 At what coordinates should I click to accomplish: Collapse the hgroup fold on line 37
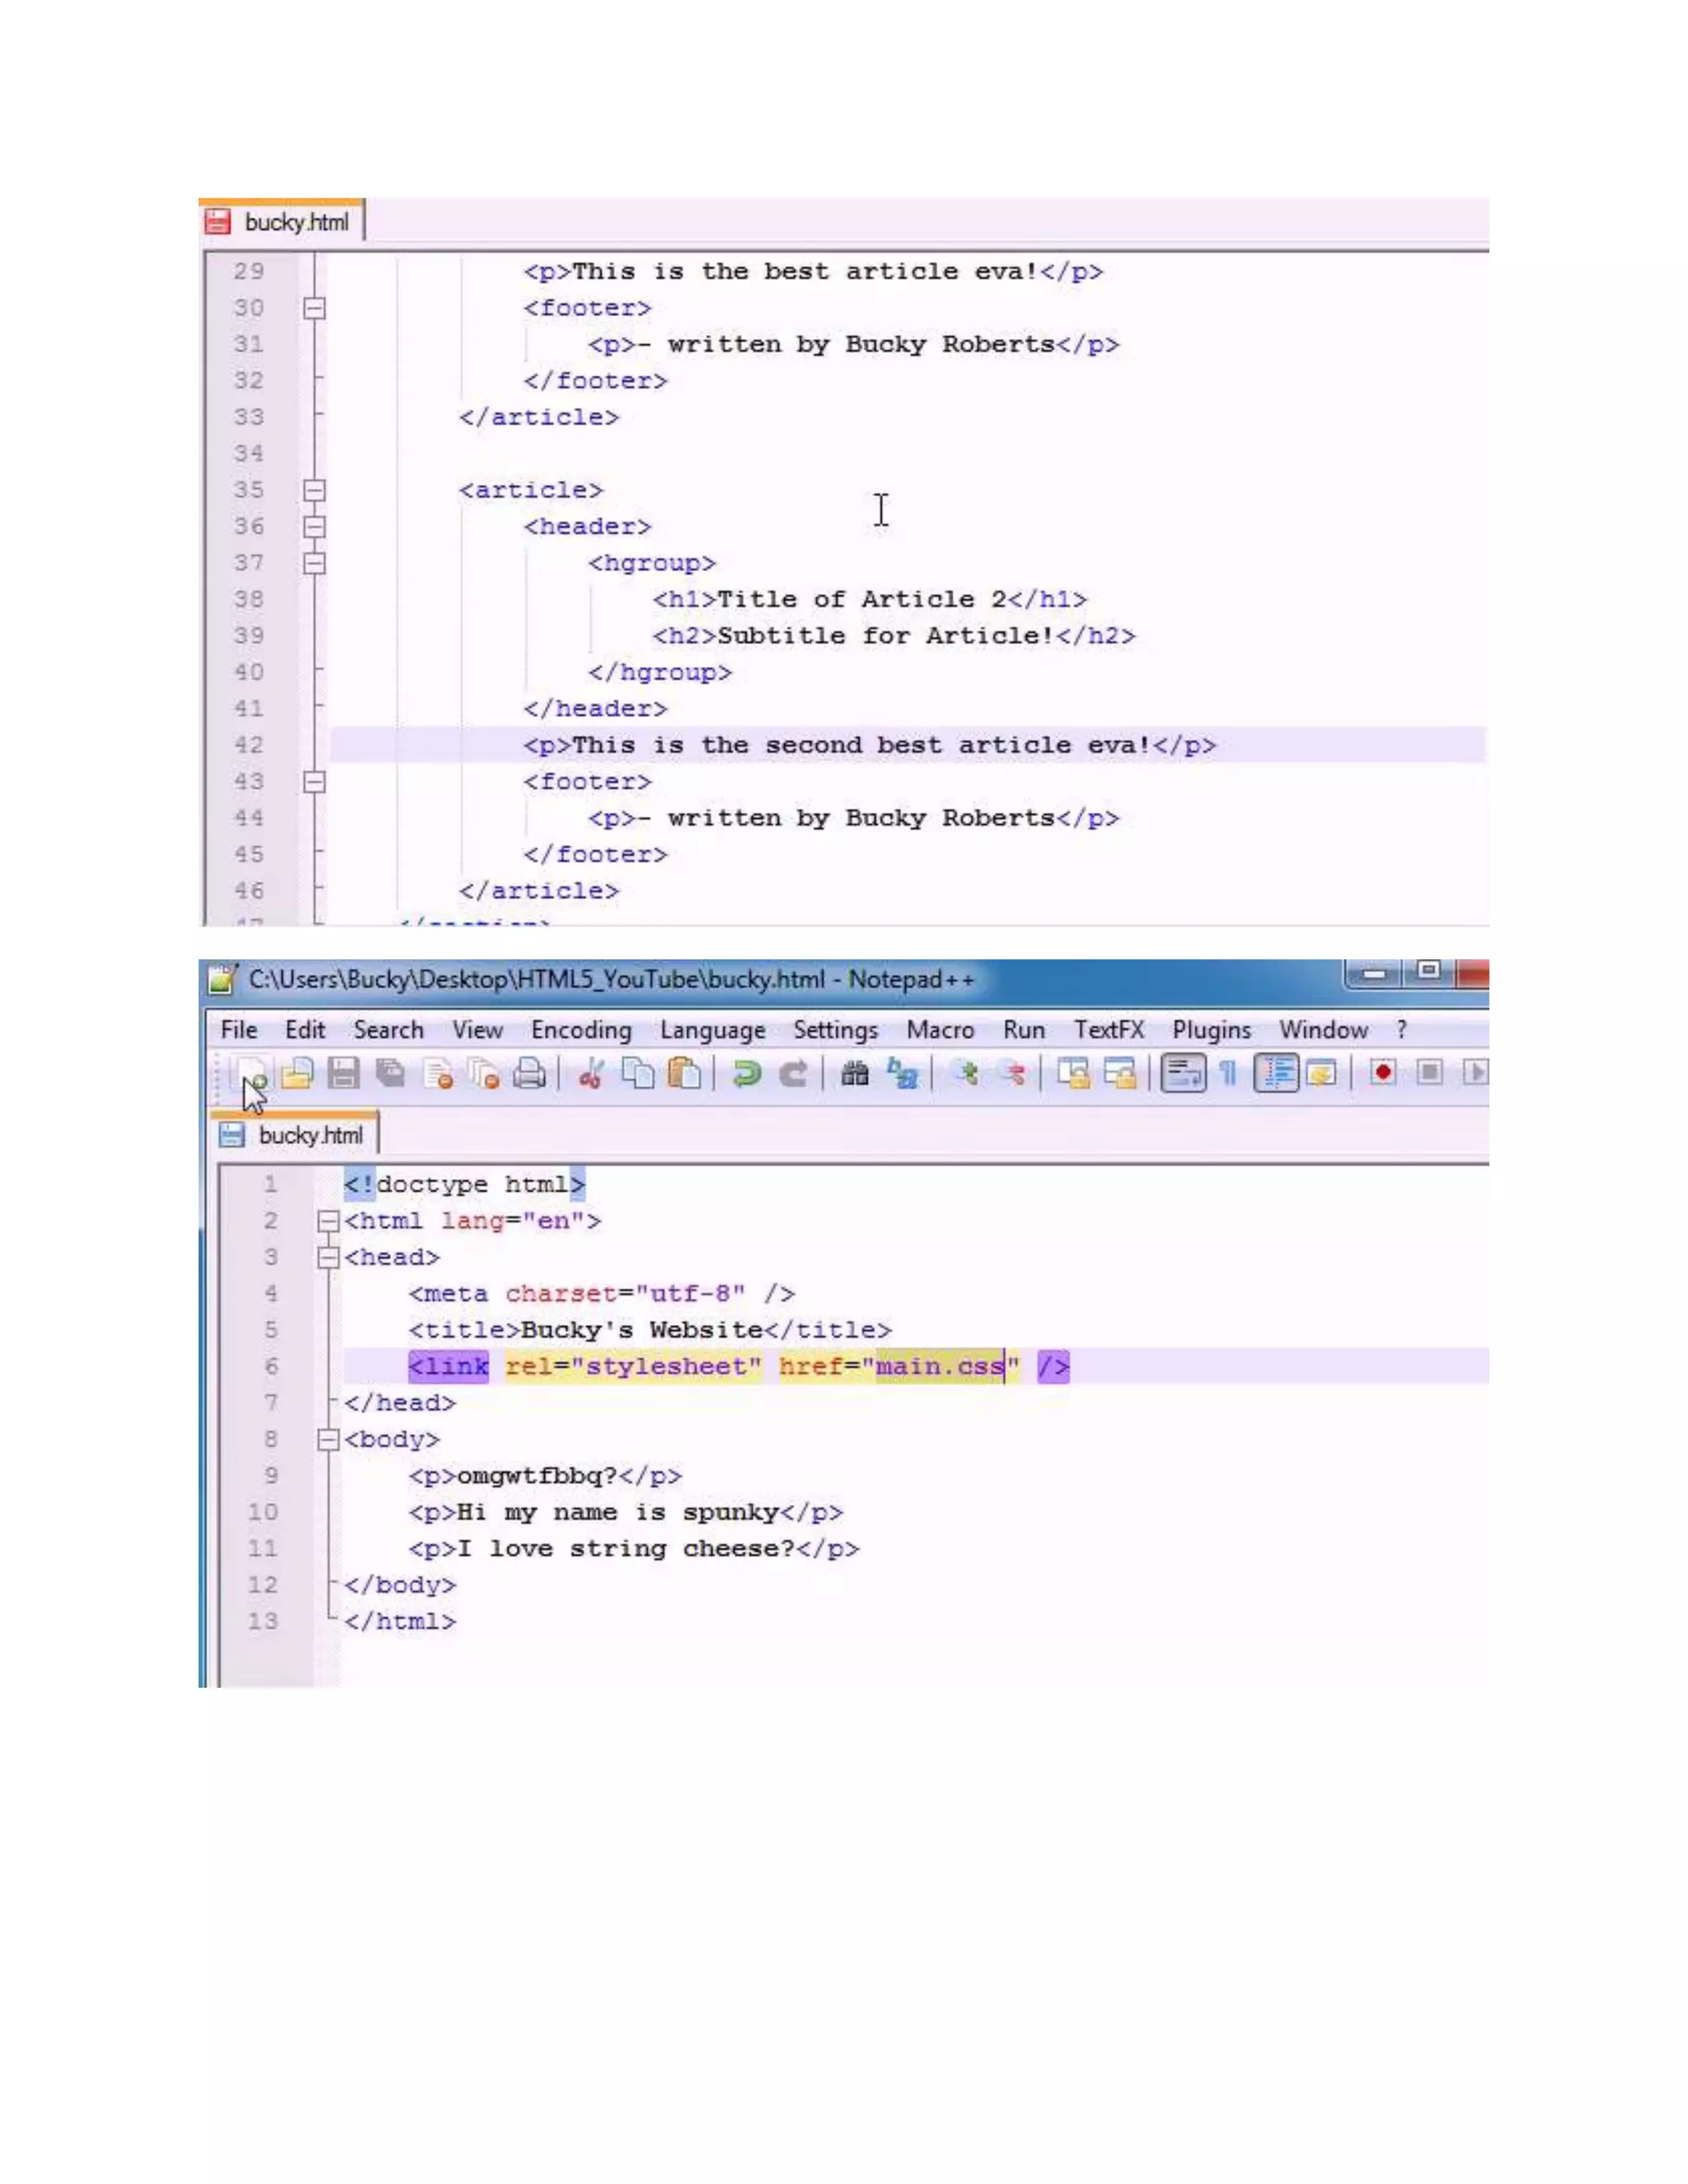click(x=314, y=563)
